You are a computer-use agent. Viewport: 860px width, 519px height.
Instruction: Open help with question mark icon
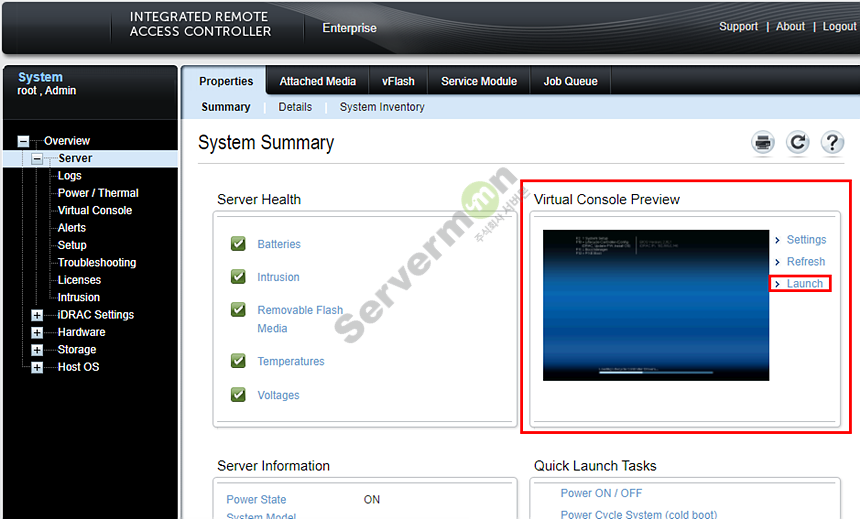832,143
